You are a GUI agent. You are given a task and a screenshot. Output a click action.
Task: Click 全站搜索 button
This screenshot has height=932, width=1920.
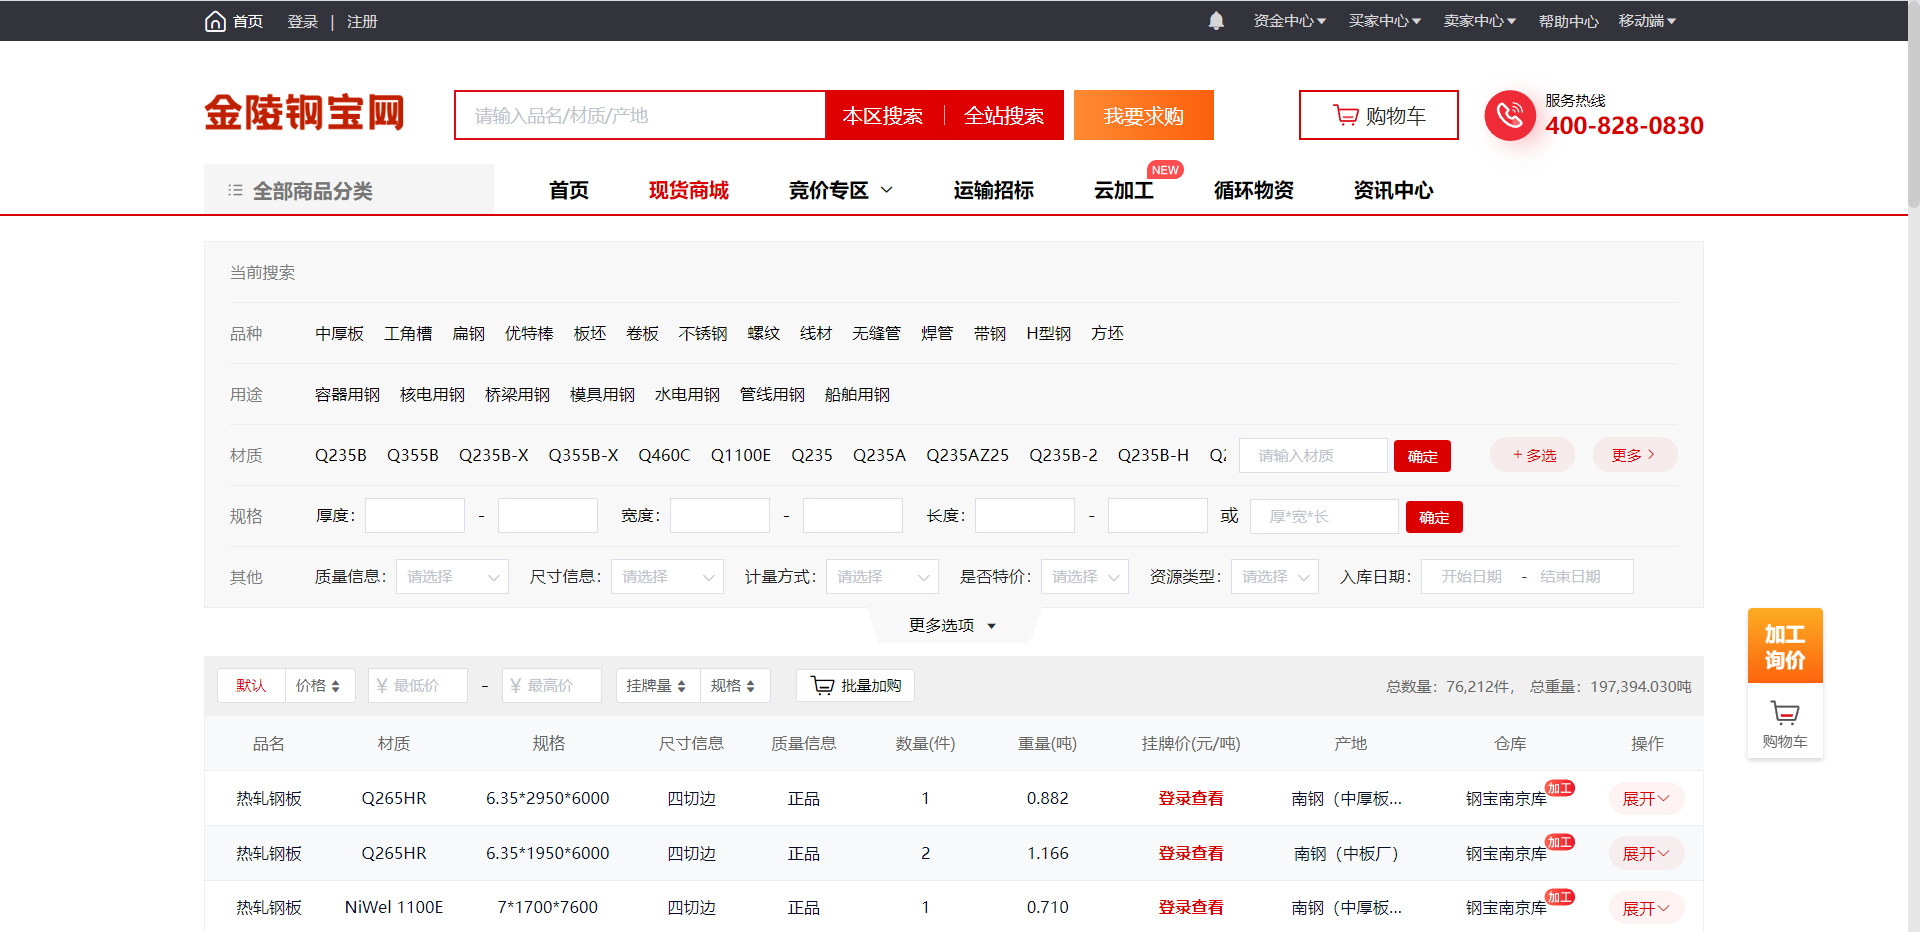click(x=1004, y=115)
